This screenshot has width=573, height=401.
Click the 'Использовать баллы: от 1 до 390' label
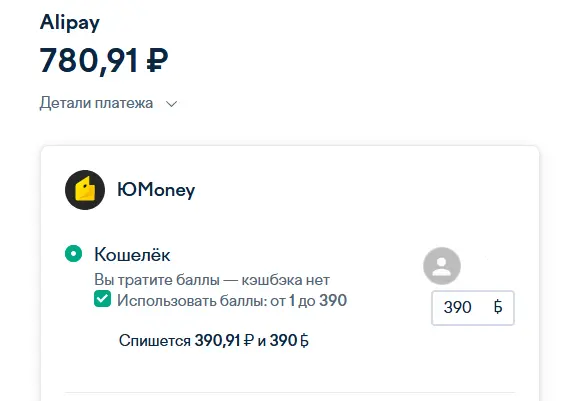(232, 300)
